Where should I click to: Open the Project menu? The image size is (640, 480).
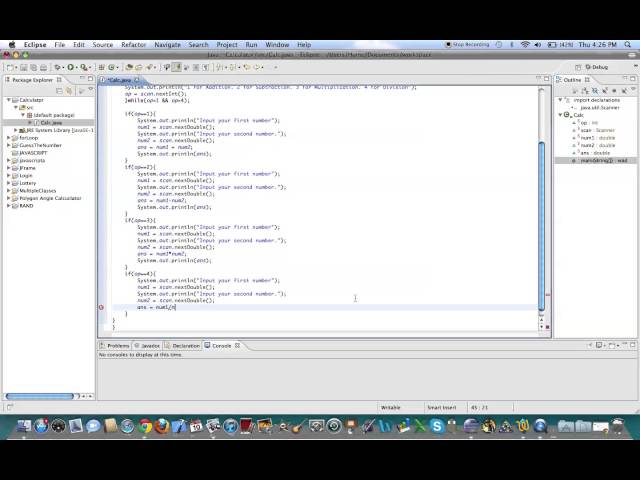(227, 44)
